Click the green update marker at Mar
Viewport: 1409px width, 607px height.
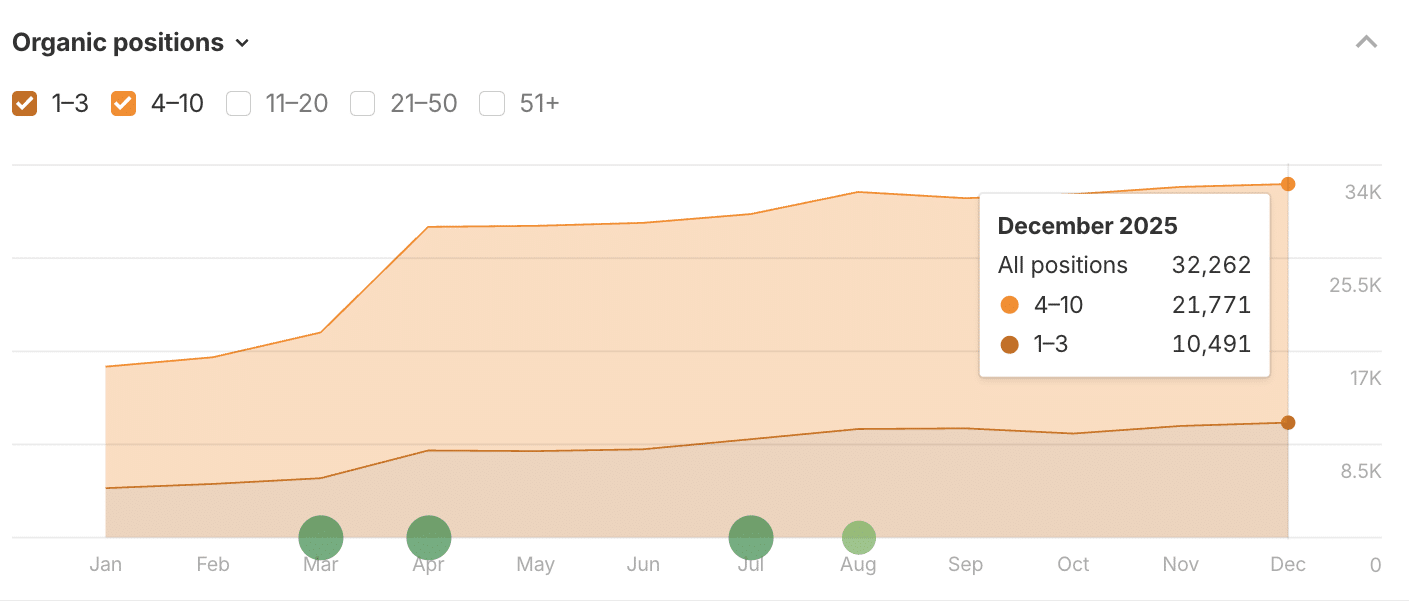coord(321,538)
